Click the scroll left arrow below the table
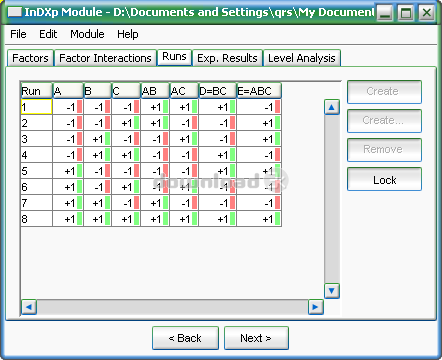This screenshot has width=442, height=360. coord(29,307)
